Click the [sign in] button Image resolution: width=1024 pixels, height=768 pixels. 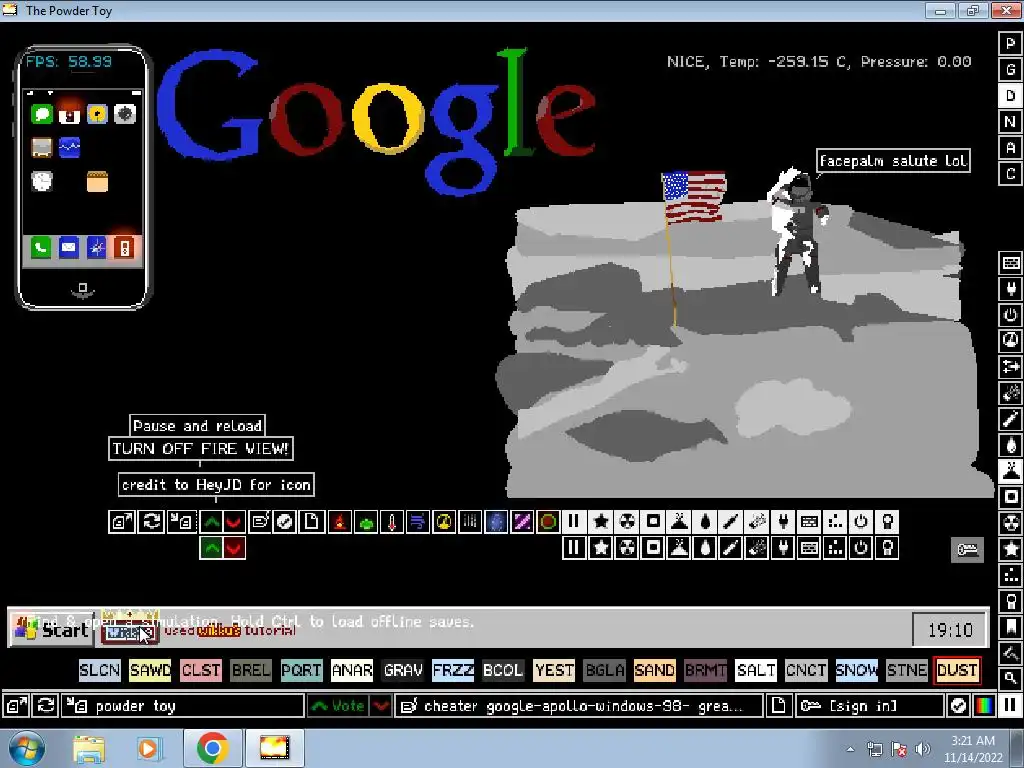[869, 706]
